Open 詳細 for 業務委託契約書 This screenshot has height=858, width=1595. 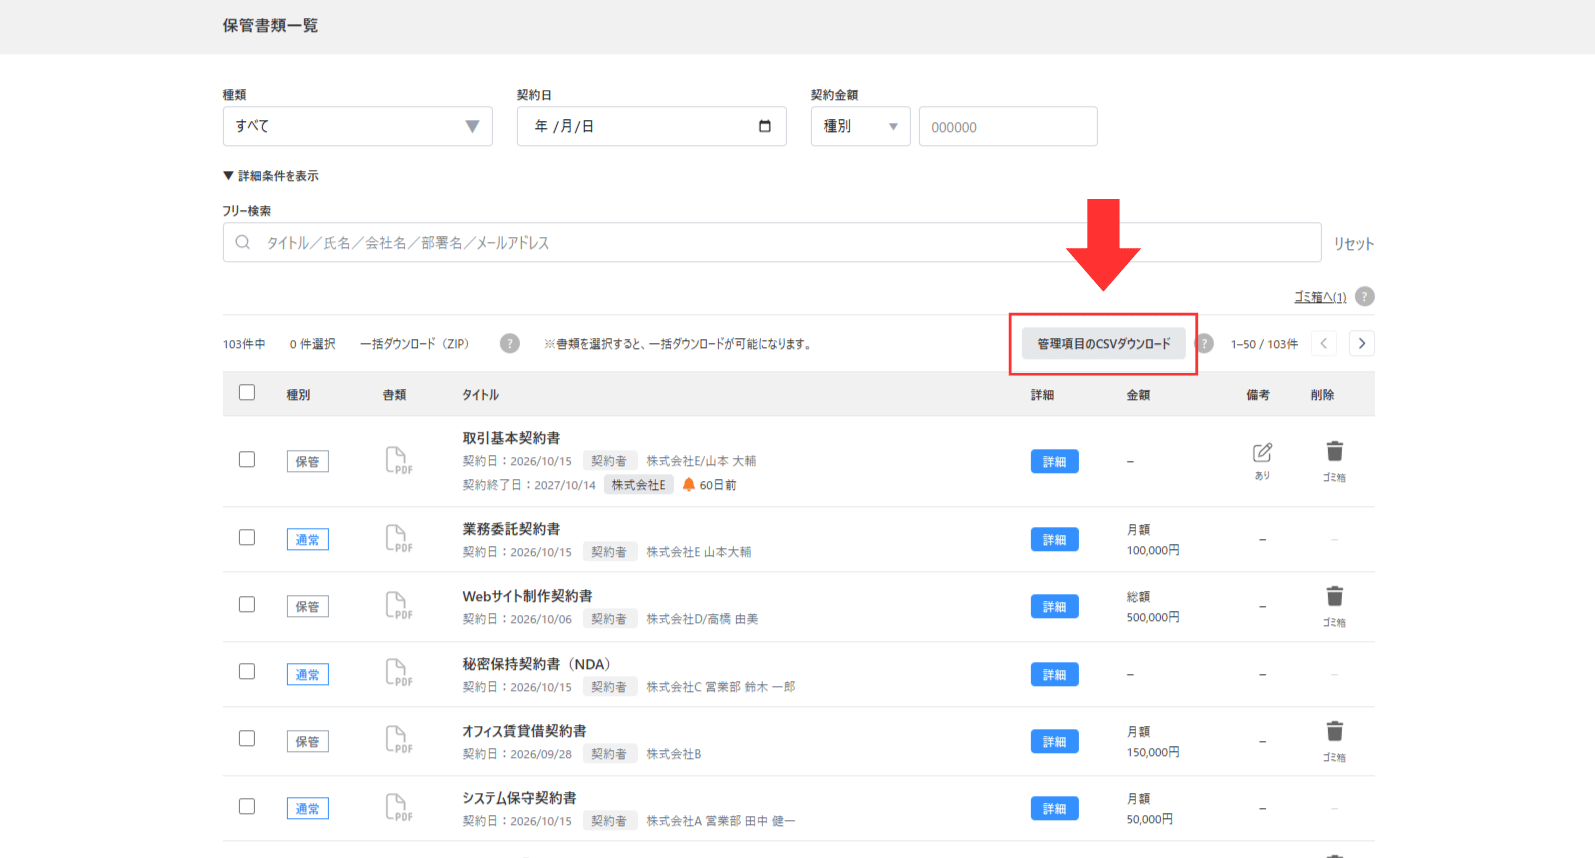(x=1054, y=539)
